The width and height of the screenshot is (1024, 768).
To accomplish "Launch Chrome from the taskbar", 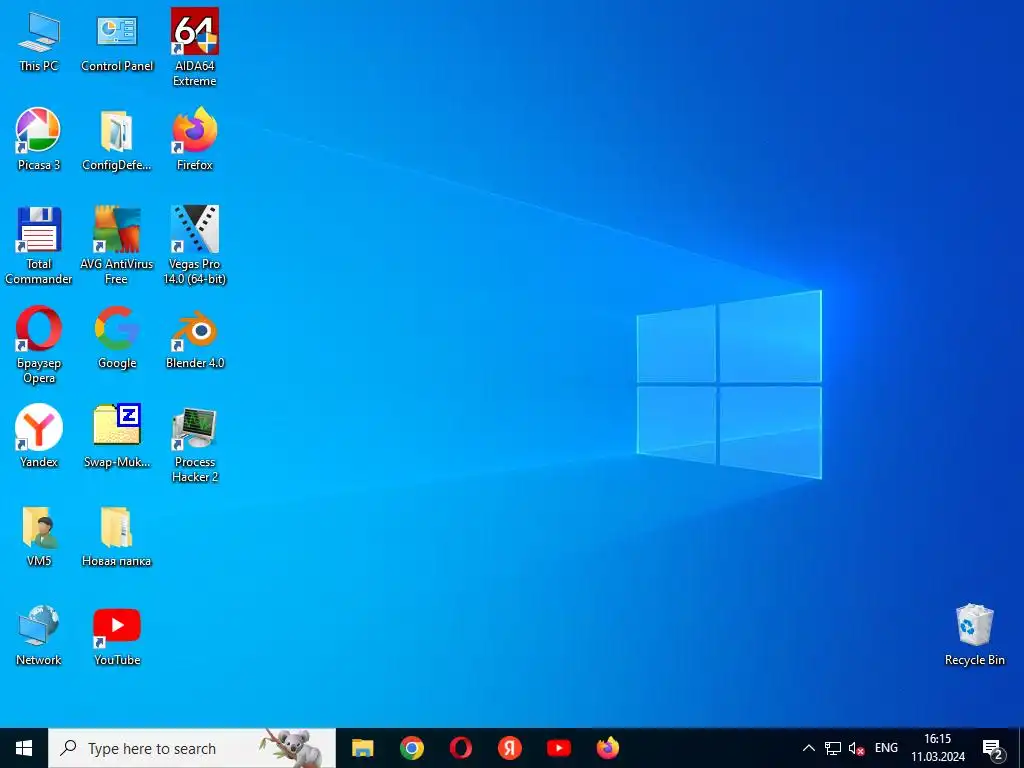I will click(x=411, y=748).
